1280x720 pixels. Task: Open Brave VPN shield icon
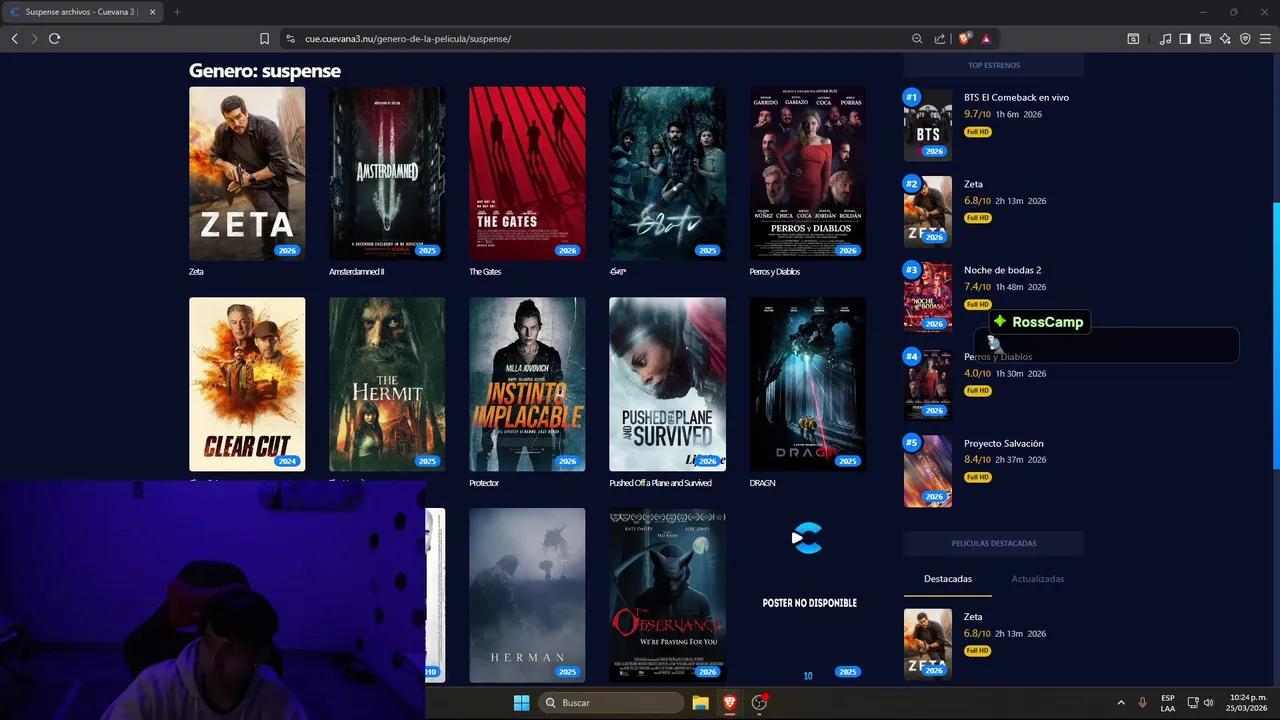coord(1245,39)
